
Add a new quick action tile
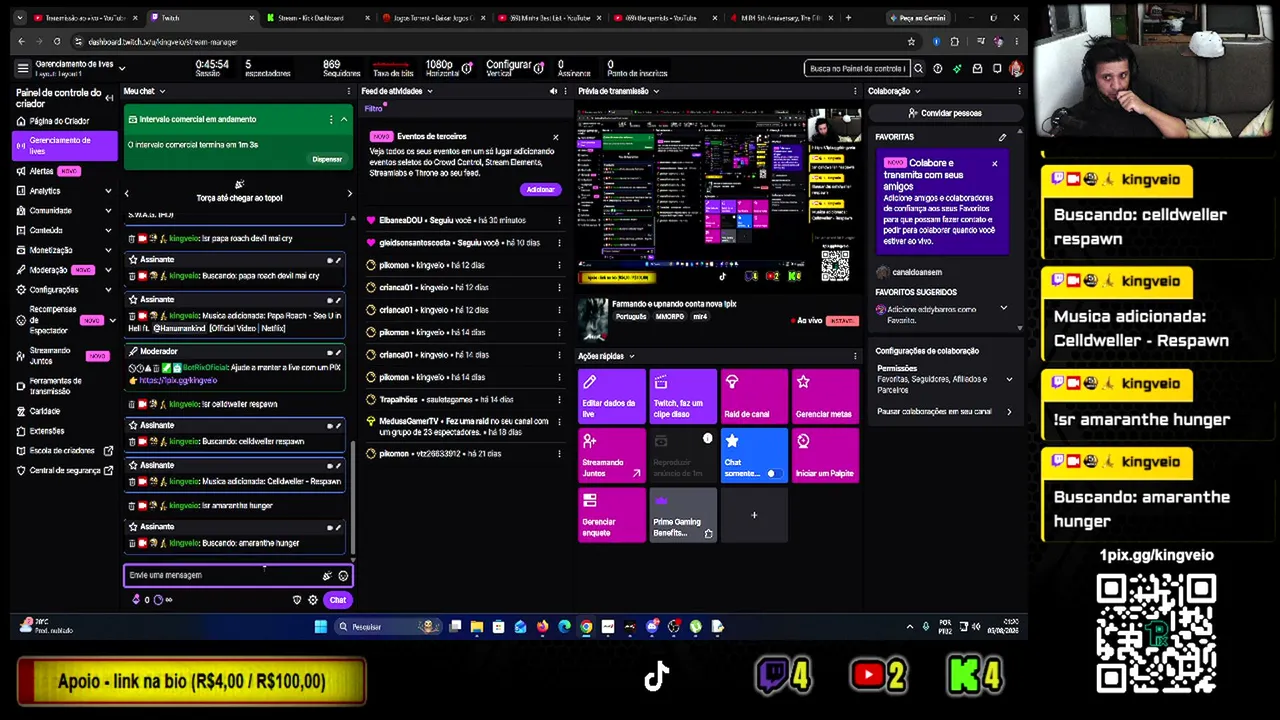tap(754, 514)
